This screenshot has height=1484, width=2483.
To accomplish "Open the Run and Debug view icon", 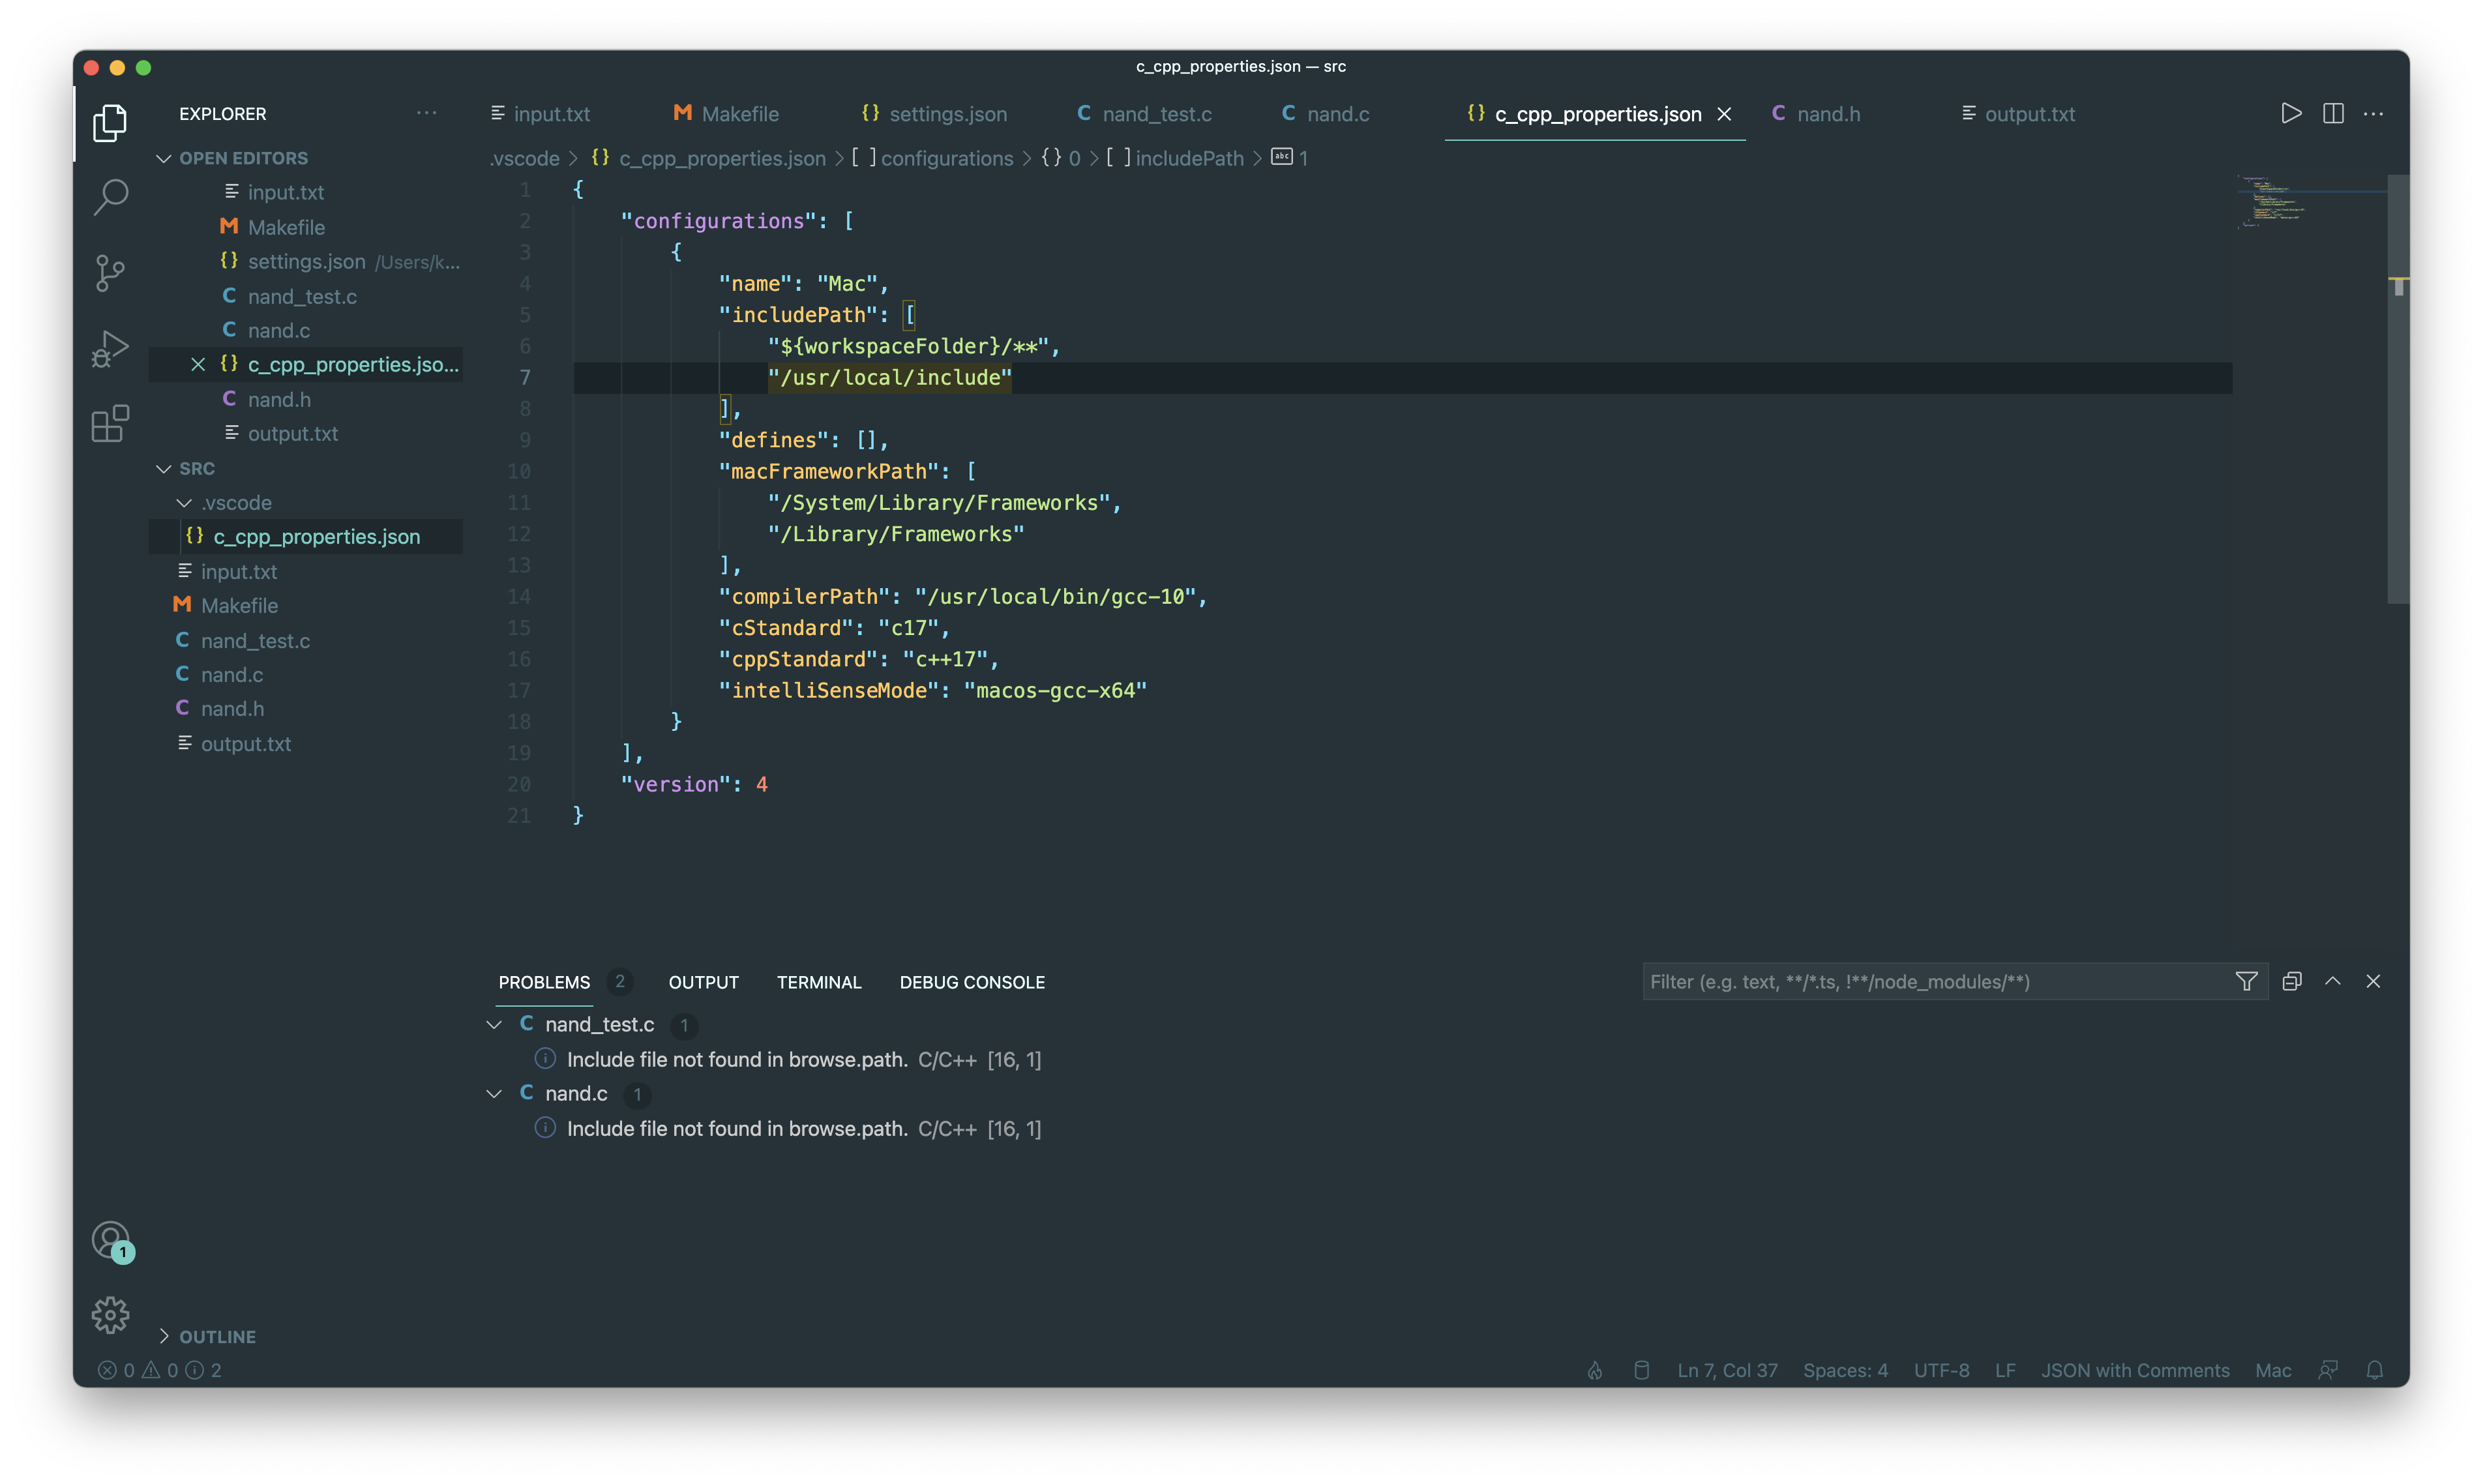I will coord(110,348).
